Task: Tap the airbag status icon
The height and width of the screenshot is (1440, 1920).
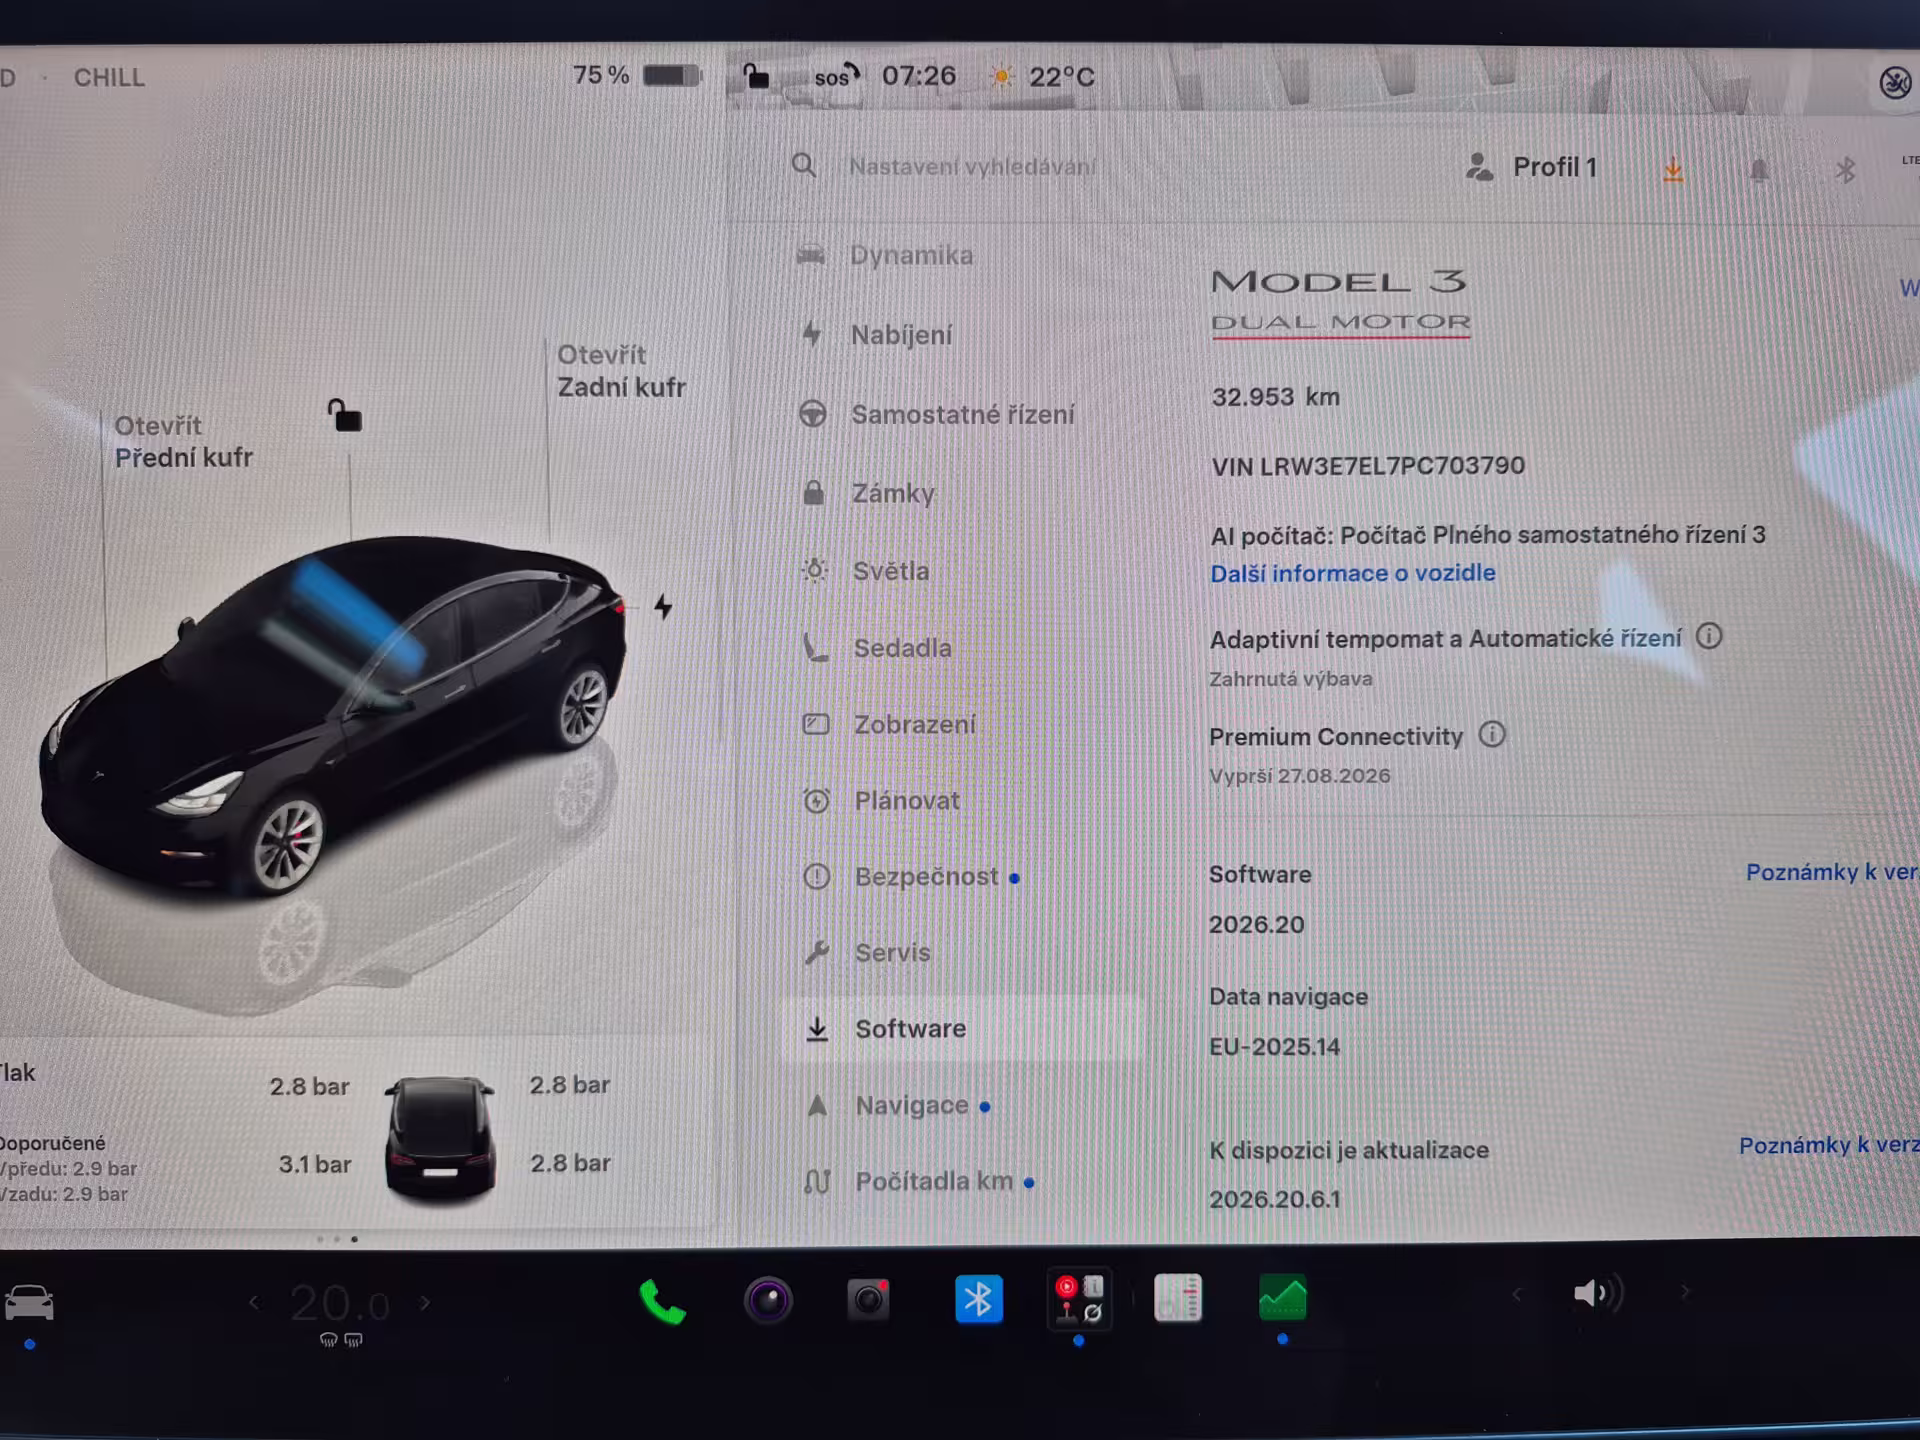Action: coord(1895,82)
